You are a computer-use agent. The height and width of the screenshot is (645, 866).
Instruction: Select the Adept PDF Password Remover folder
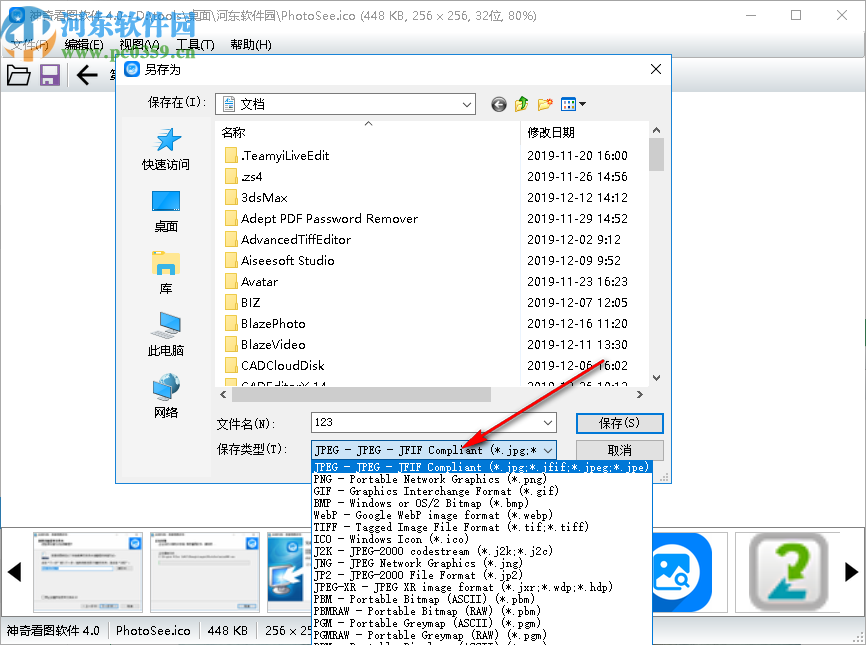pos(321,219)
